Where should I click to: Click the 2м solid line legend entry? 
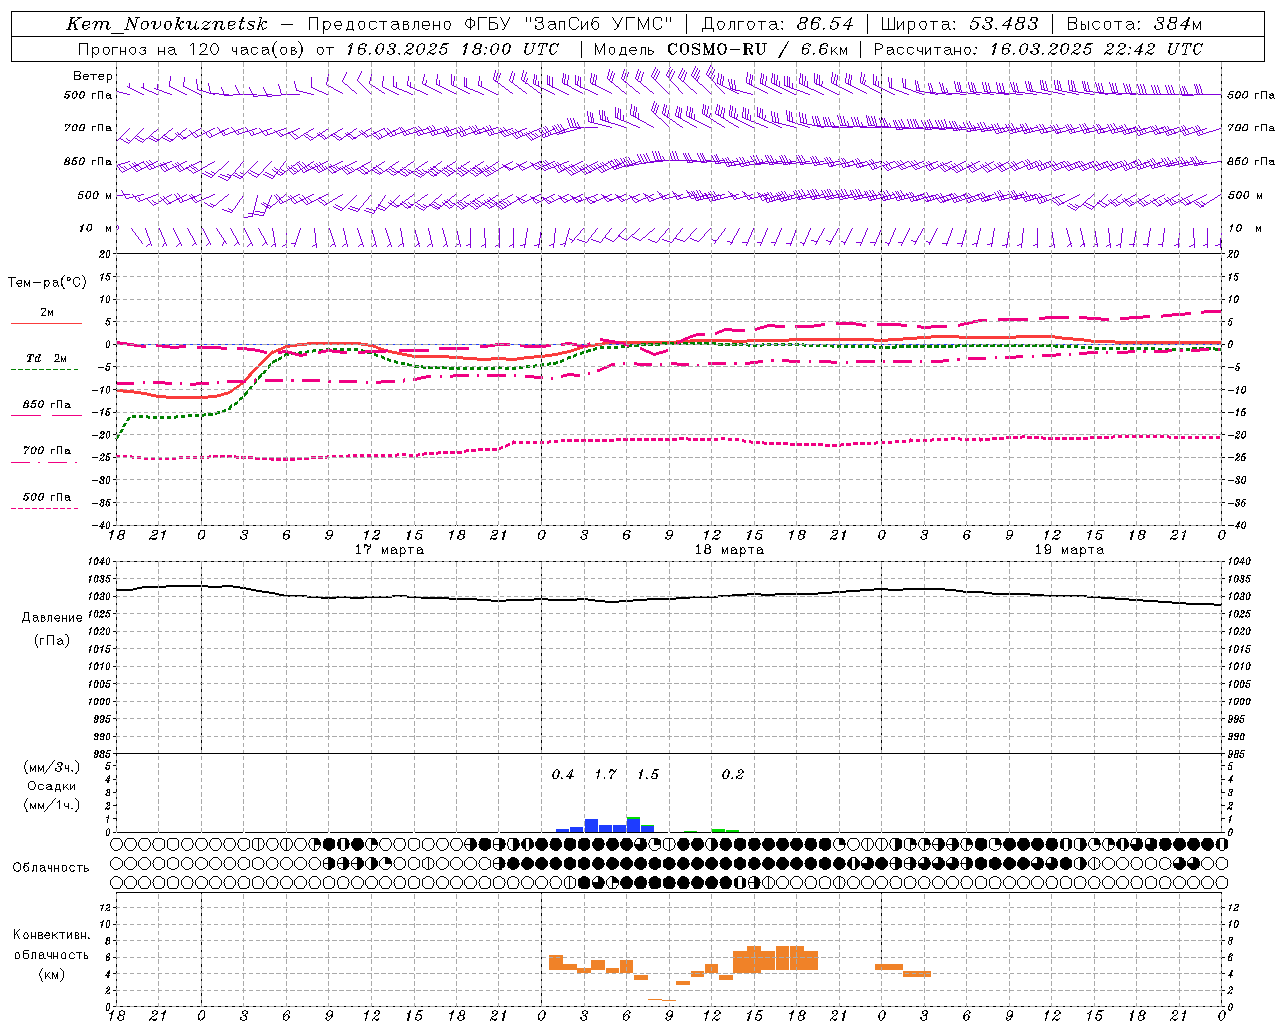coord(46,316)
